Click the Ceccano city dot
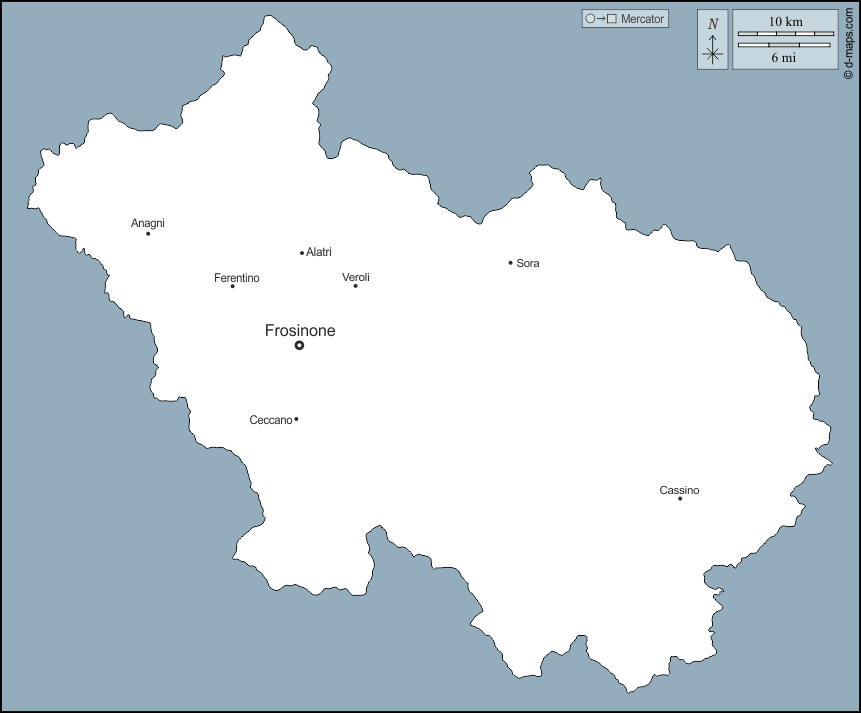Image resolution: width=861 pixels, height=713 pixels. 296,419
